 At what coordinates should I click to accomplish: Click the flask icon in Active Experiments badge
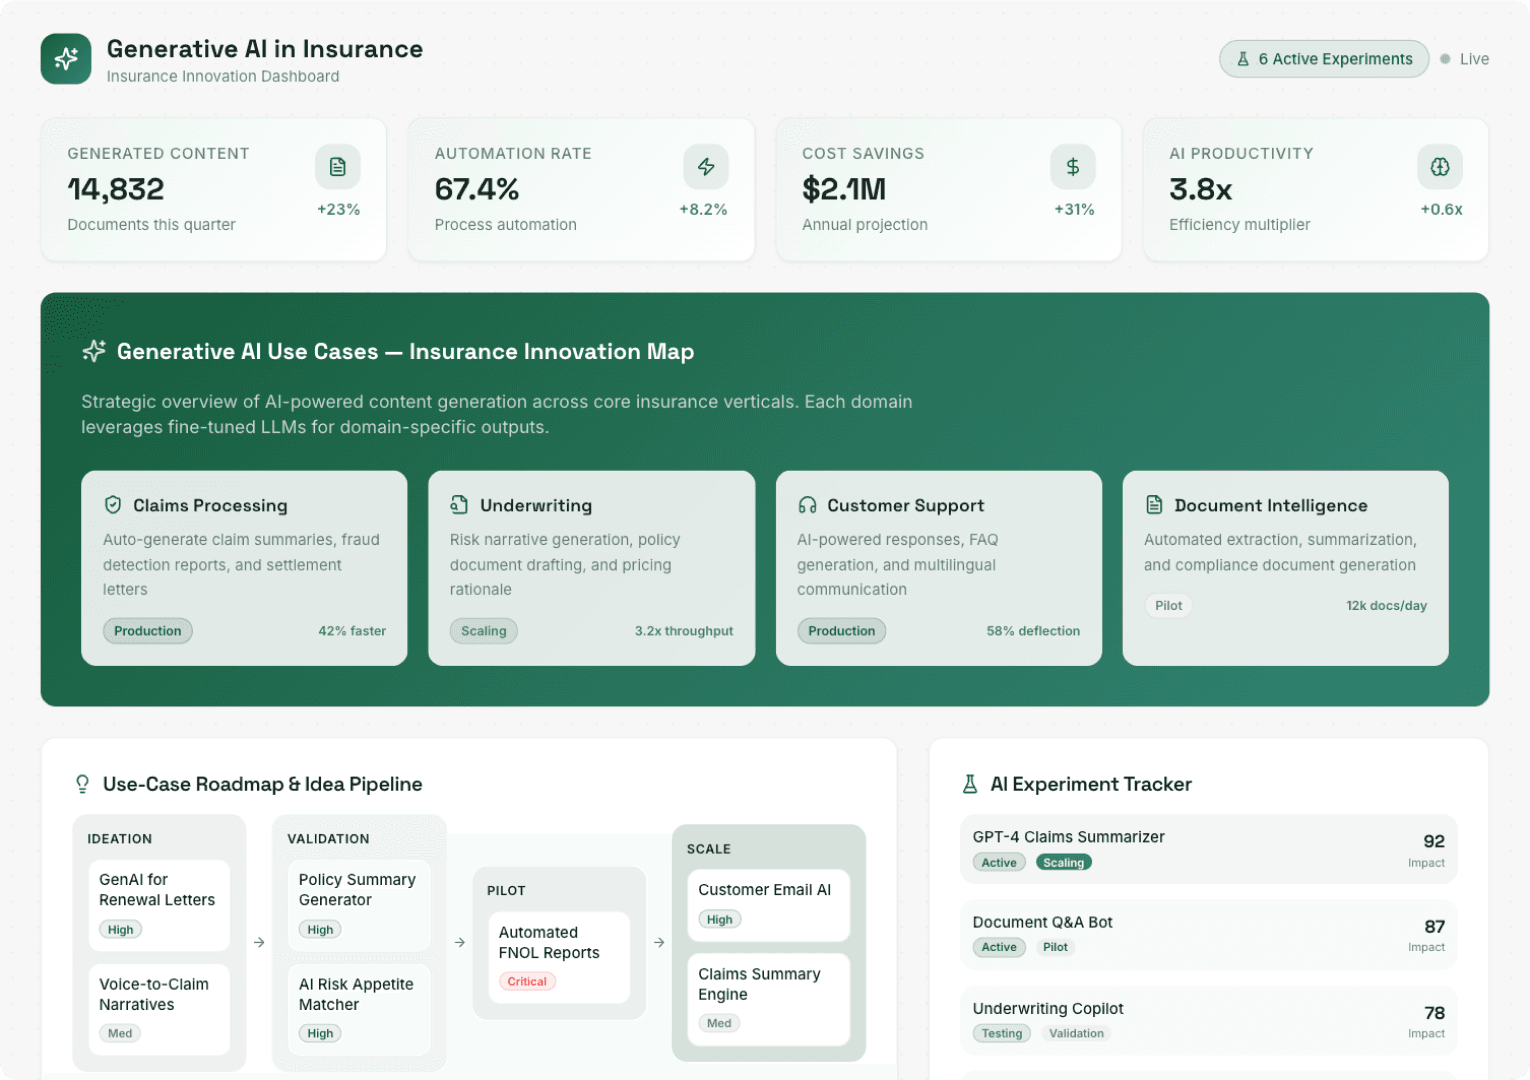pyautogui.click(x=1243, y=59)
